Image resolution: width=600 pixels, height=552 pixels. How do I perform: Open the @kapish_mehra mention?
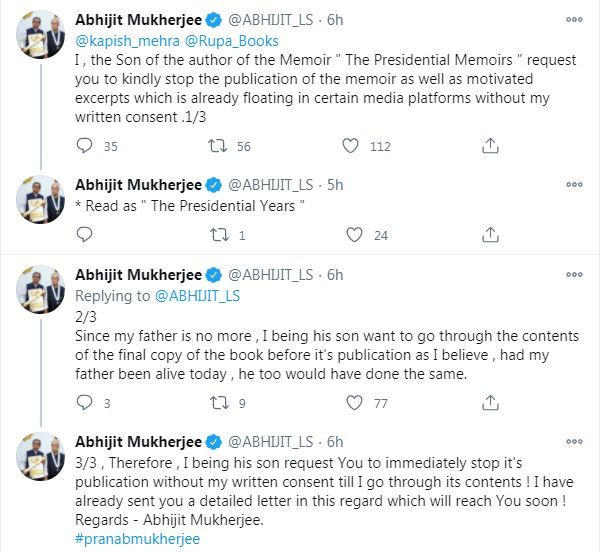pos(119,41)
